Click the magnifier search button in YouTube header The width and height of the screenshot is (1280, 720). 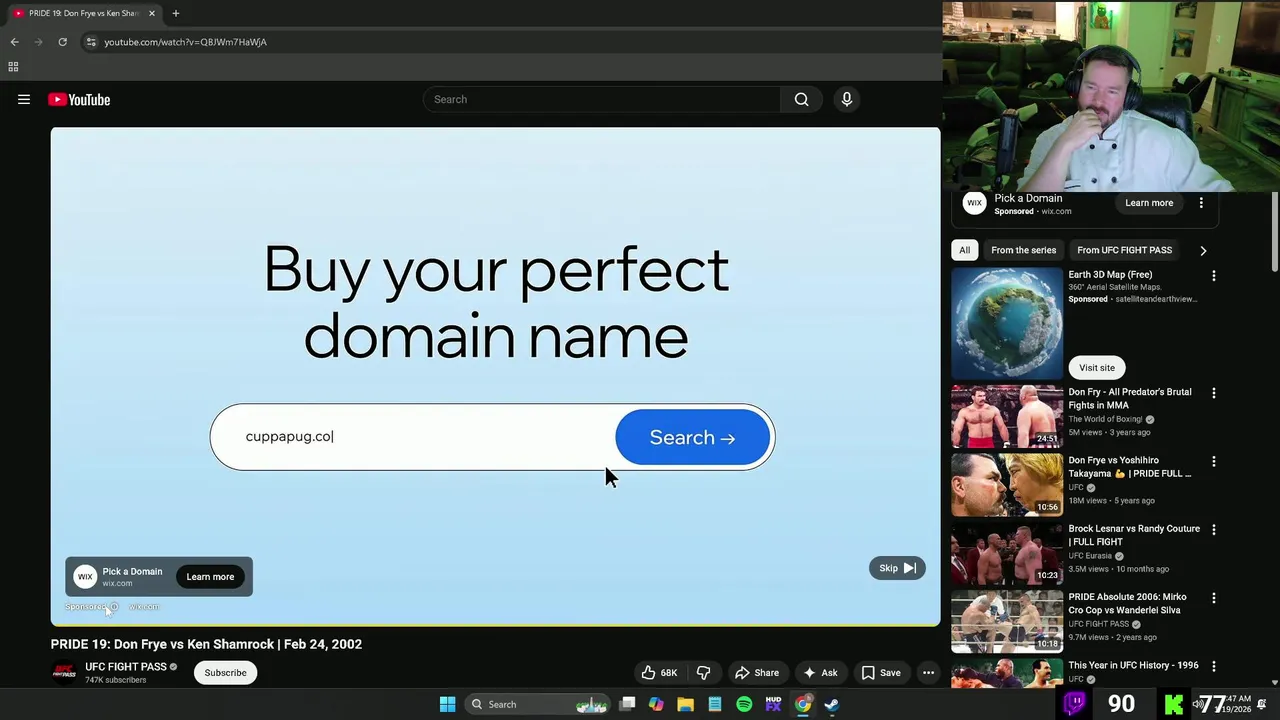pyautogui.click(x=801, y=99)
